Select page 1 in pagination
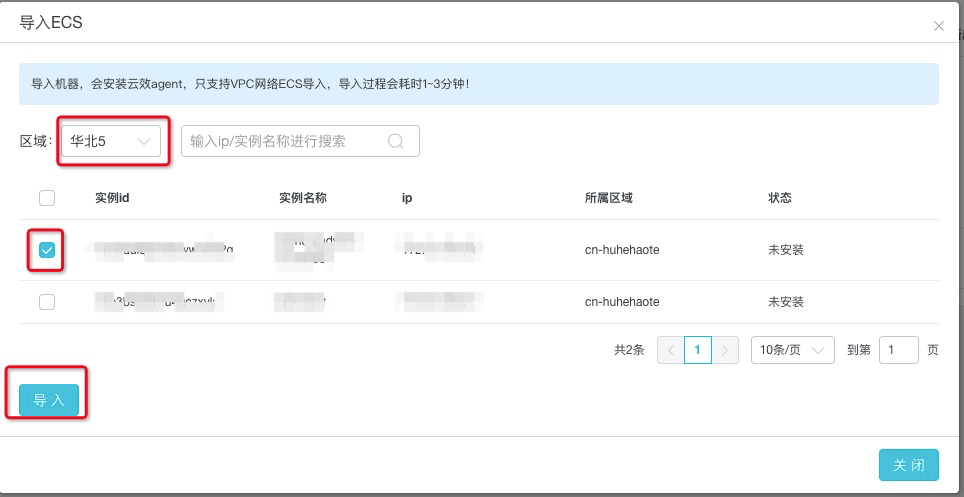The image size is (964, 497). tap(698, 350)
